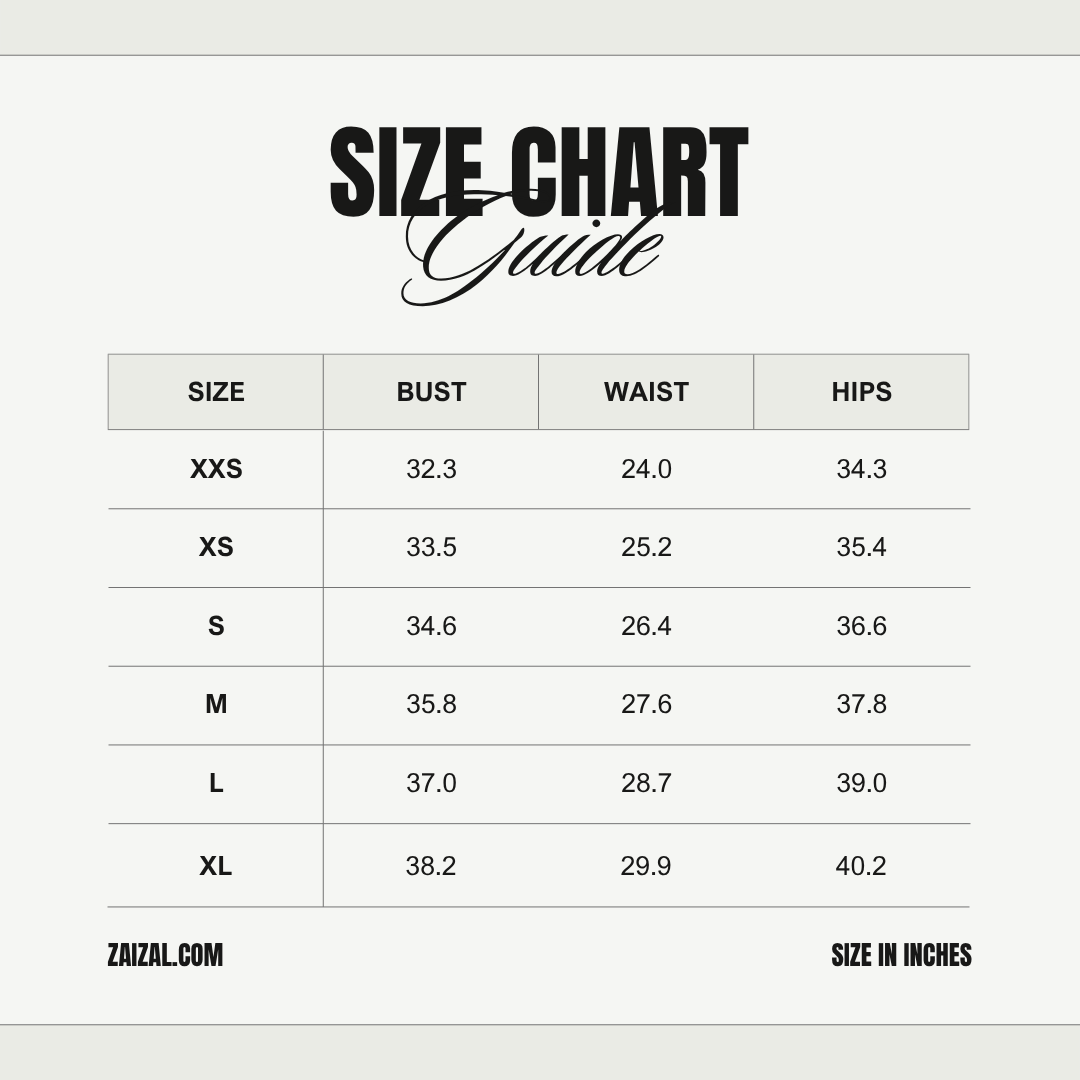Image resolution: width=1080 pixels, height=1080 pixels.
Task: Select the XS size row label
Action: pyautogui.click(x=216, y=547)
